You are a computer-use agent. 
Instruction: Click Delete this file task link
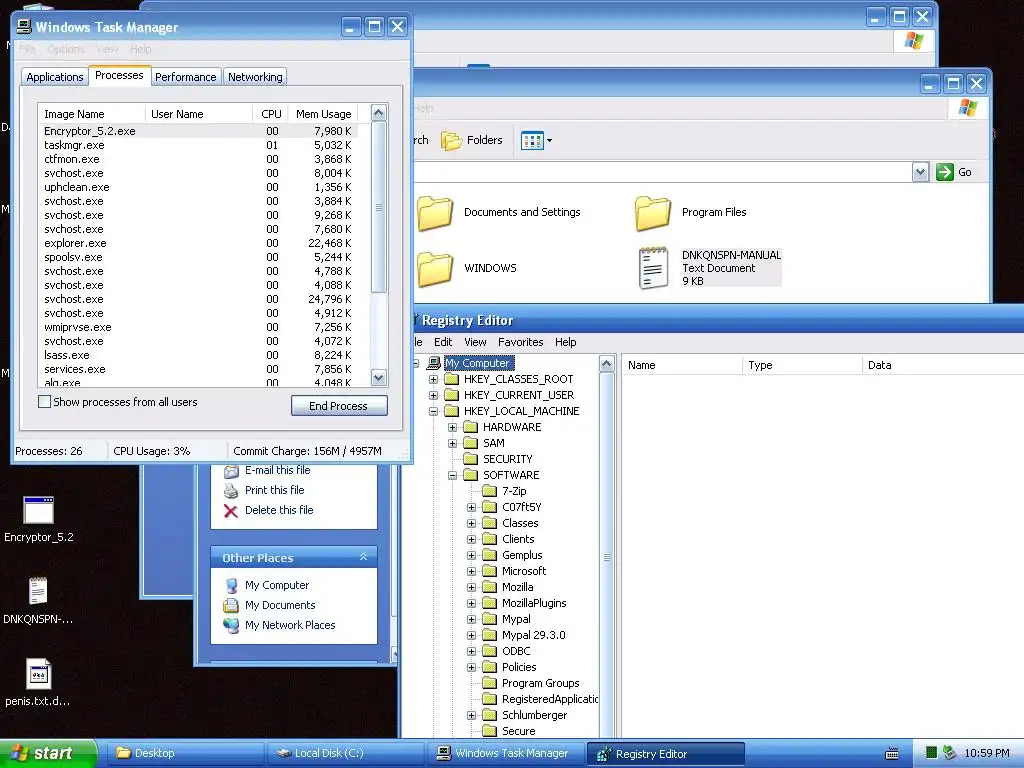[x=268, y=510]
